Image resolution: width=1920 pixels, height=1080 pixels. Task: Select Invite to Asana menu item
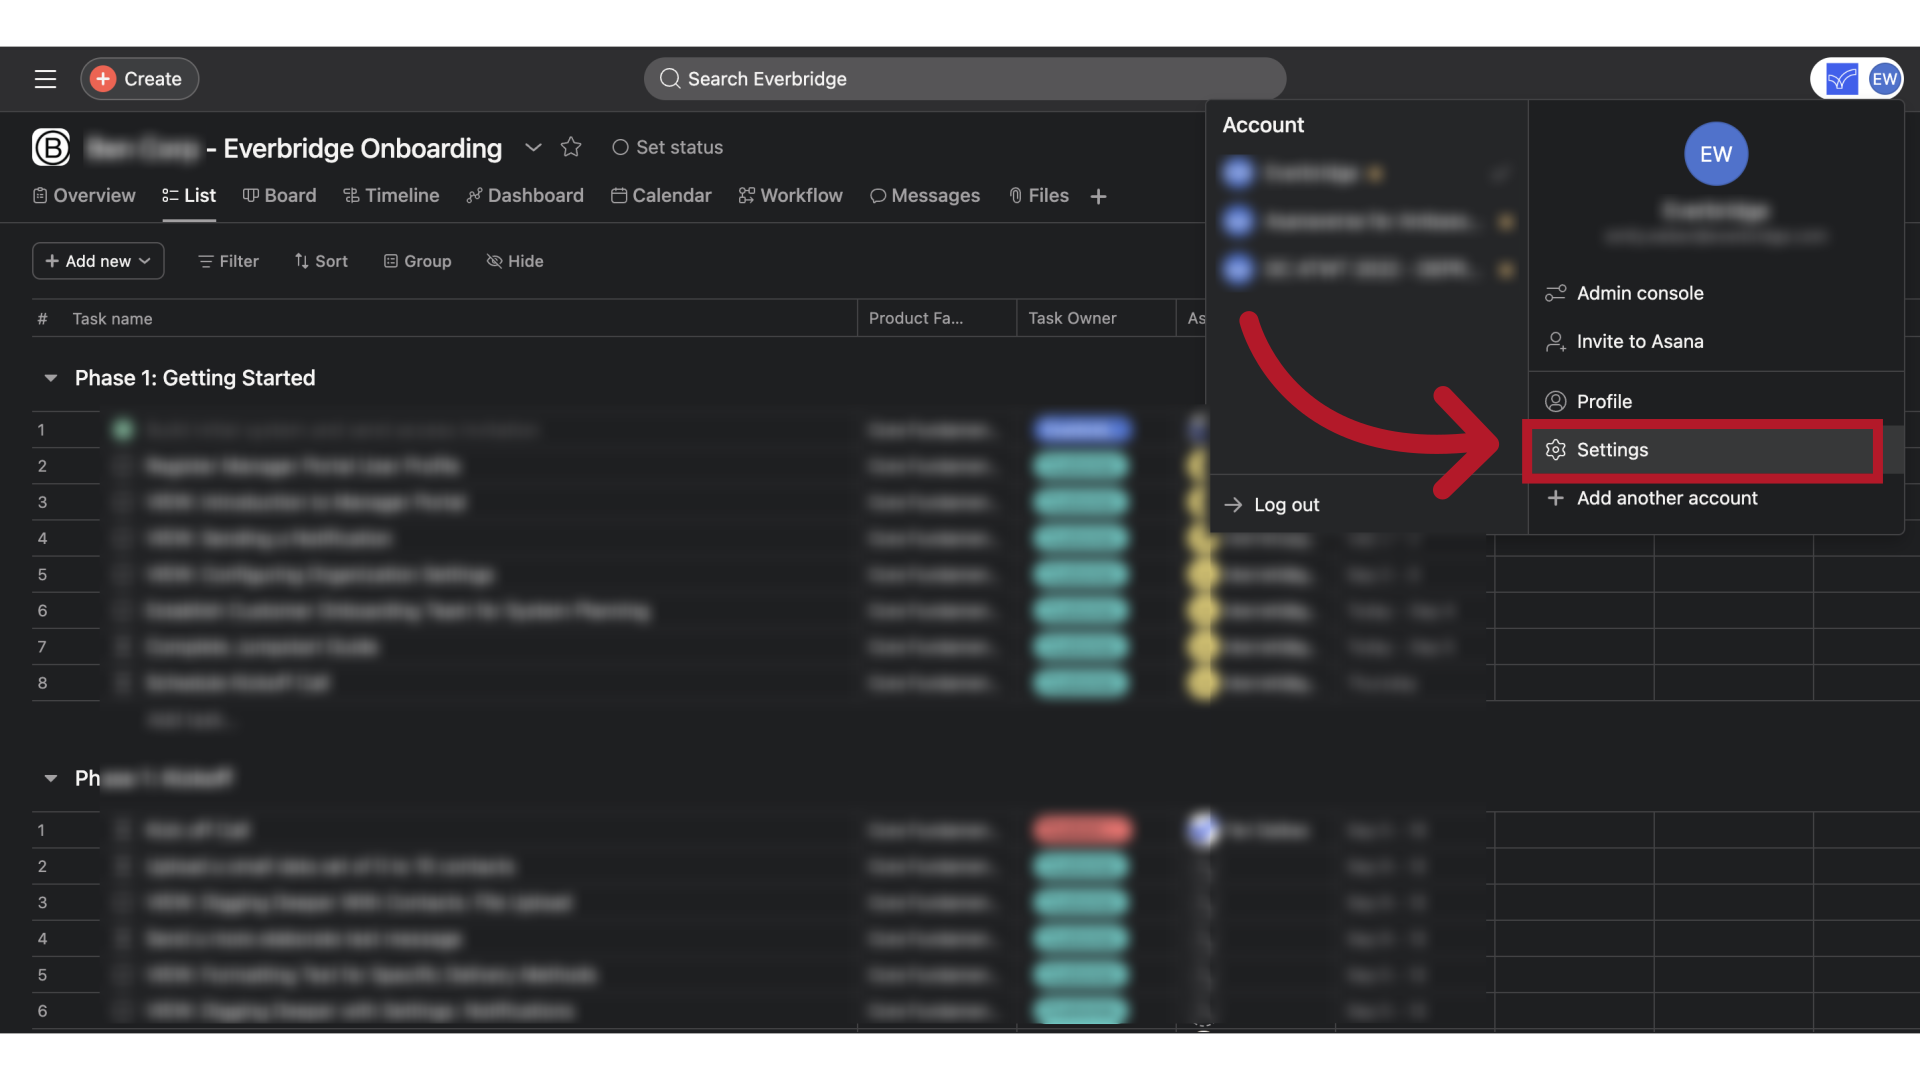[x=1715, y=341]
